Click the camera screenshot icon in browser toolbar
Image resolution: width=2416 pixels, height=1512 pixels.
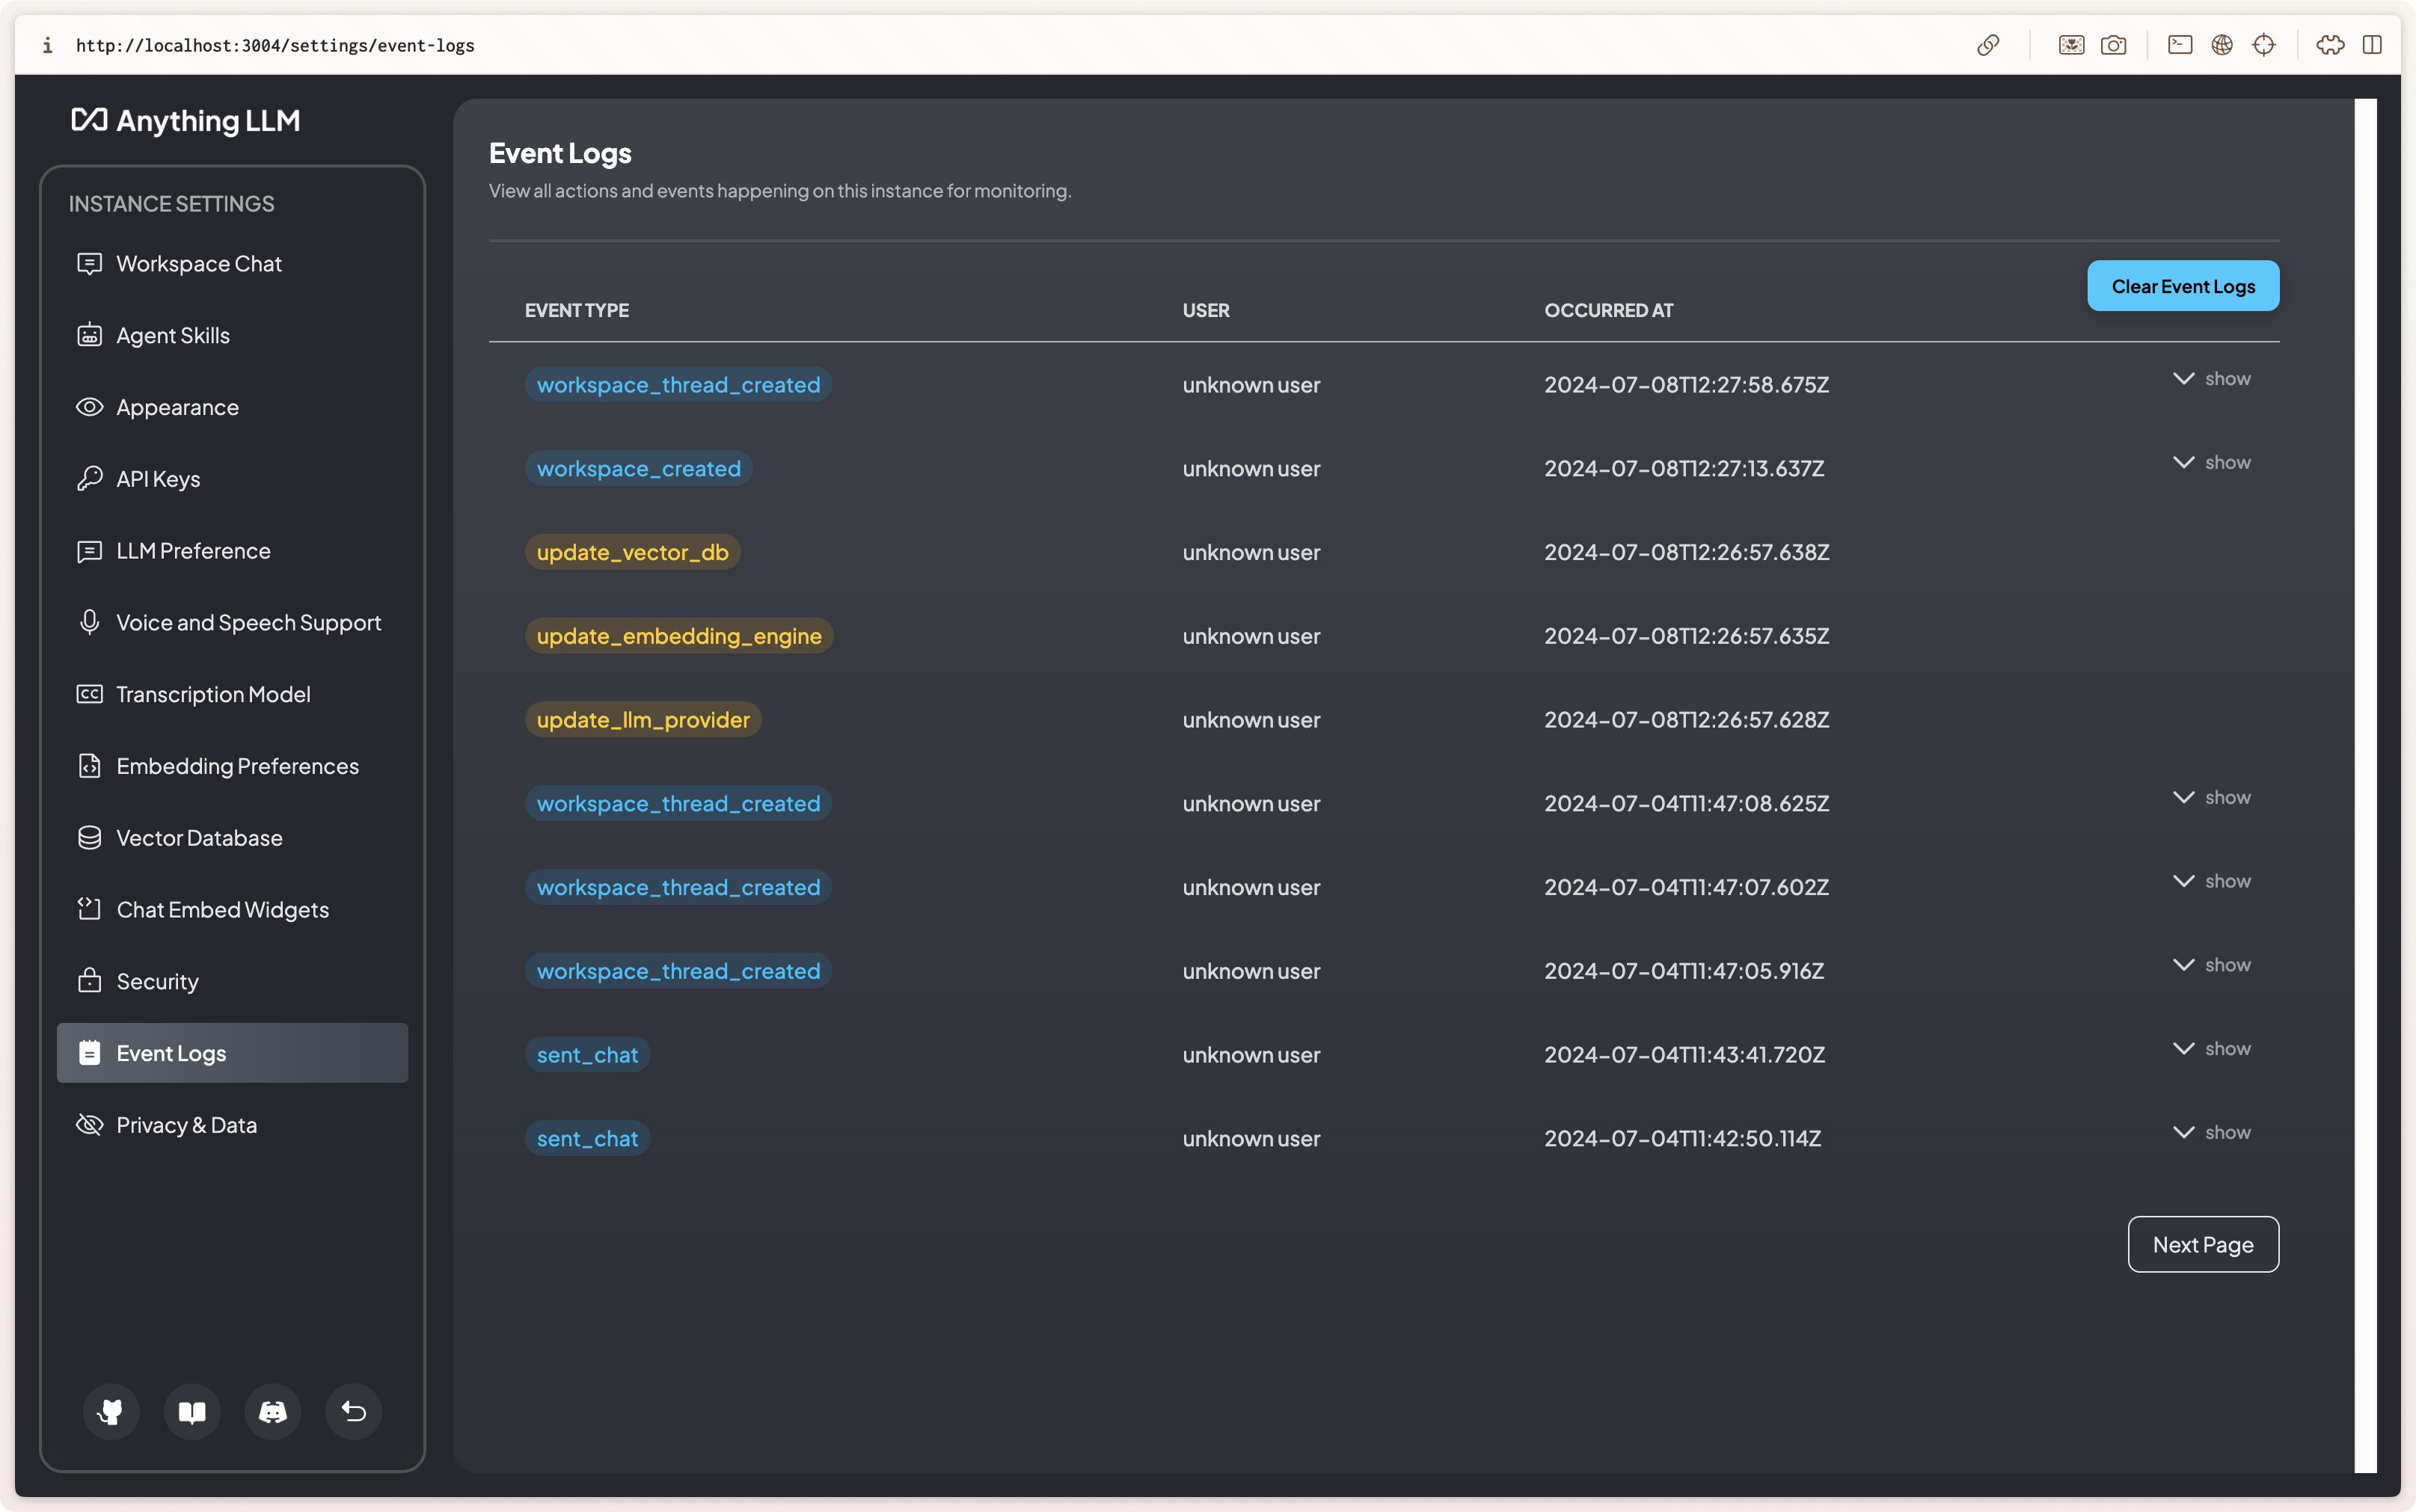2113,45
